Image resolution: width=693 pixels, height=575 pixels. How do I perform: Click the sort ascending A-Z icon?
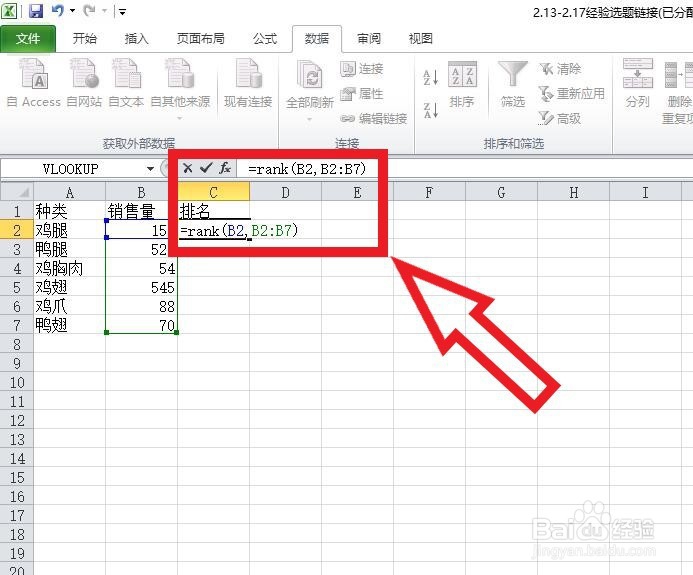tap(430, 77)
